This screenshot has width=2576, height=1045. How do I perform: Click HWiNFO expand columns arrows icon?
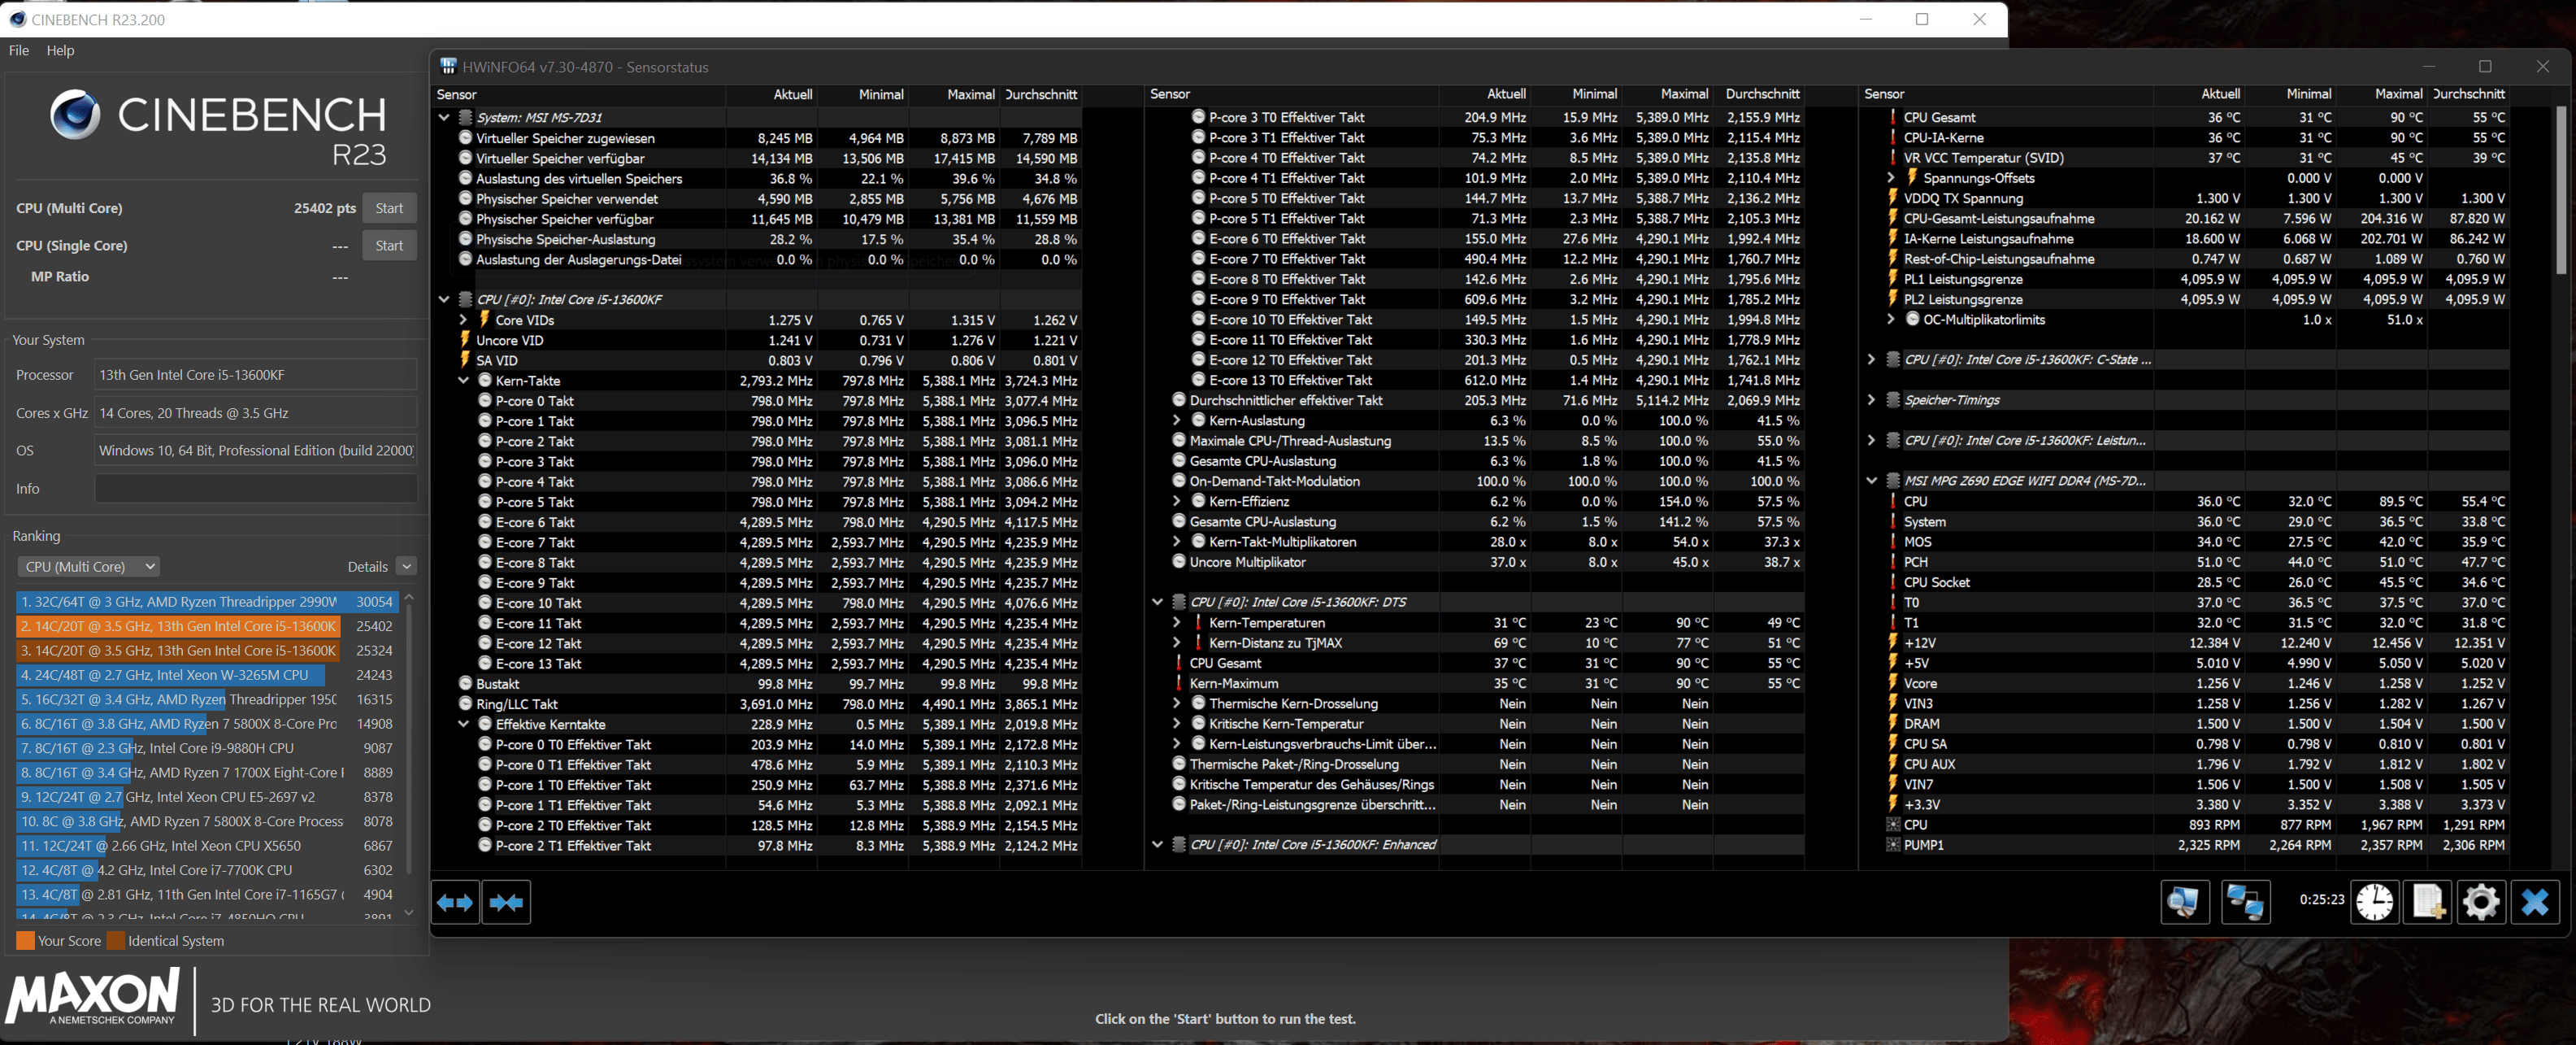tap(455, 902)
